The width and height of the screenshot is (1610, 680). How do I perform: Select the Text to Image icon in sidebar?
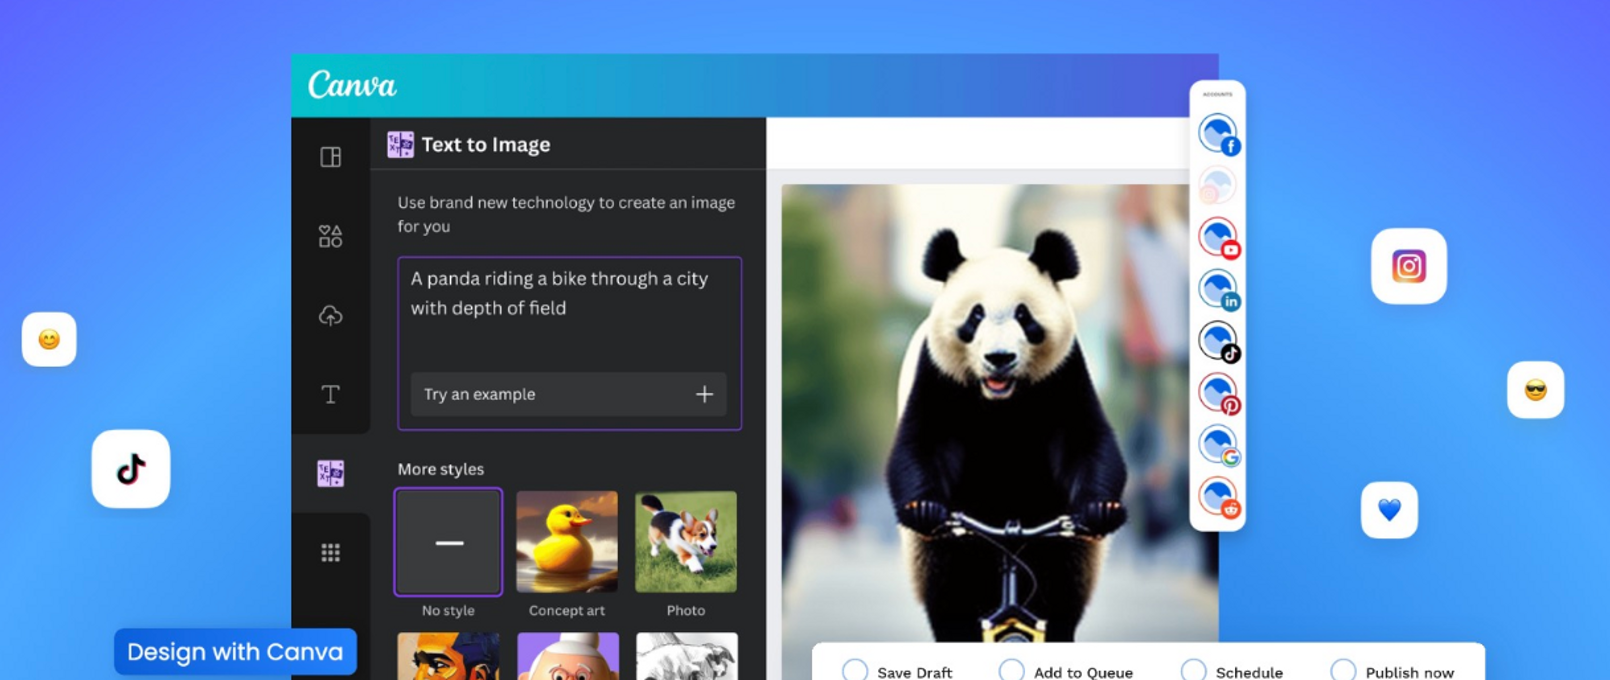(x=331, y=473)
